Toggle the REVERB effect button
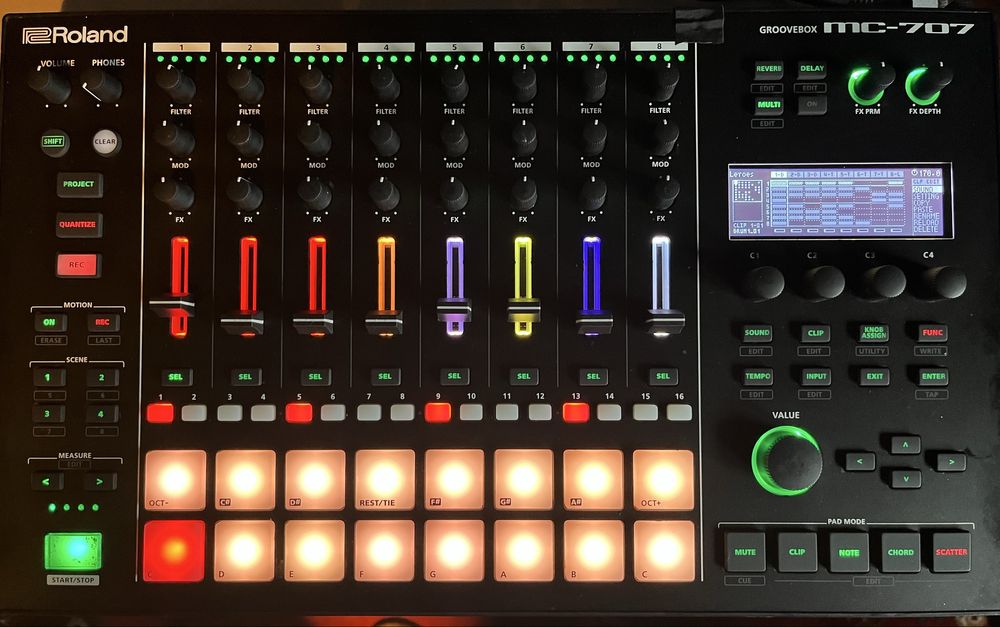Image resolution: width=1000 pixels, height=627 pixels. [768, 69]
